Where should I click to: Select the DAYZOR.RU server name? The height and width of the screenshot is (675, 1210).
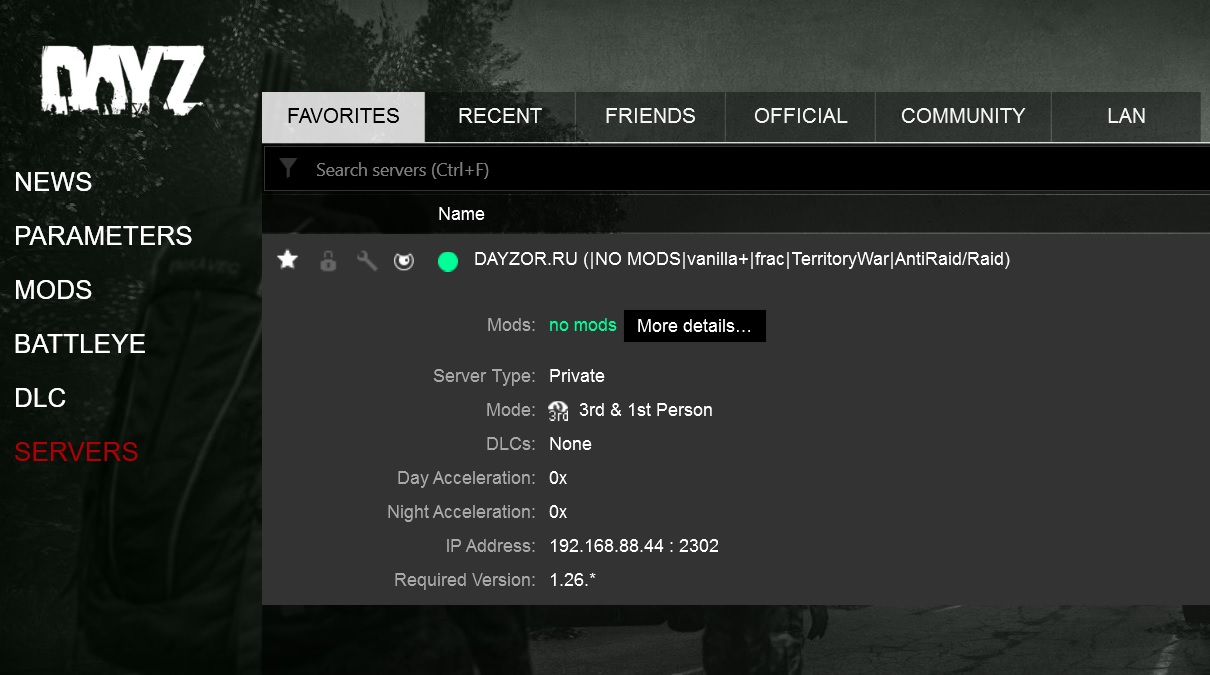tap(742, 260)
